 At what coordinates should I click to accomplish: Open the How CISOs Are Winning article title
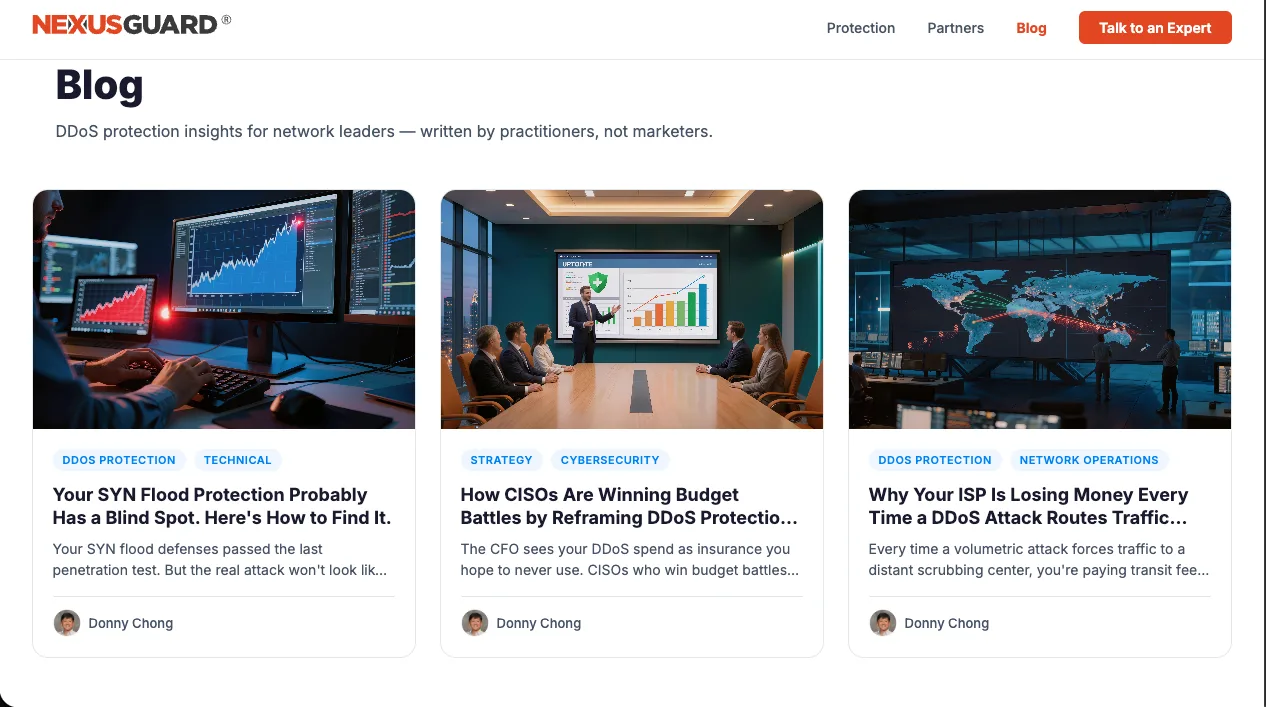(629, 506)
